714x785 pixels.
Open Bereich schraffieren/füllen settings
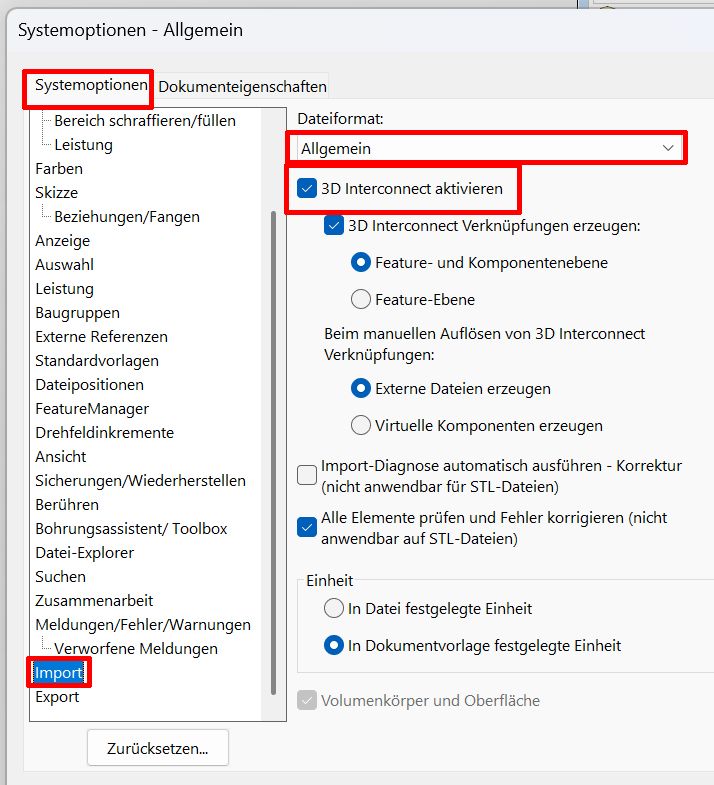coord(145,121)
